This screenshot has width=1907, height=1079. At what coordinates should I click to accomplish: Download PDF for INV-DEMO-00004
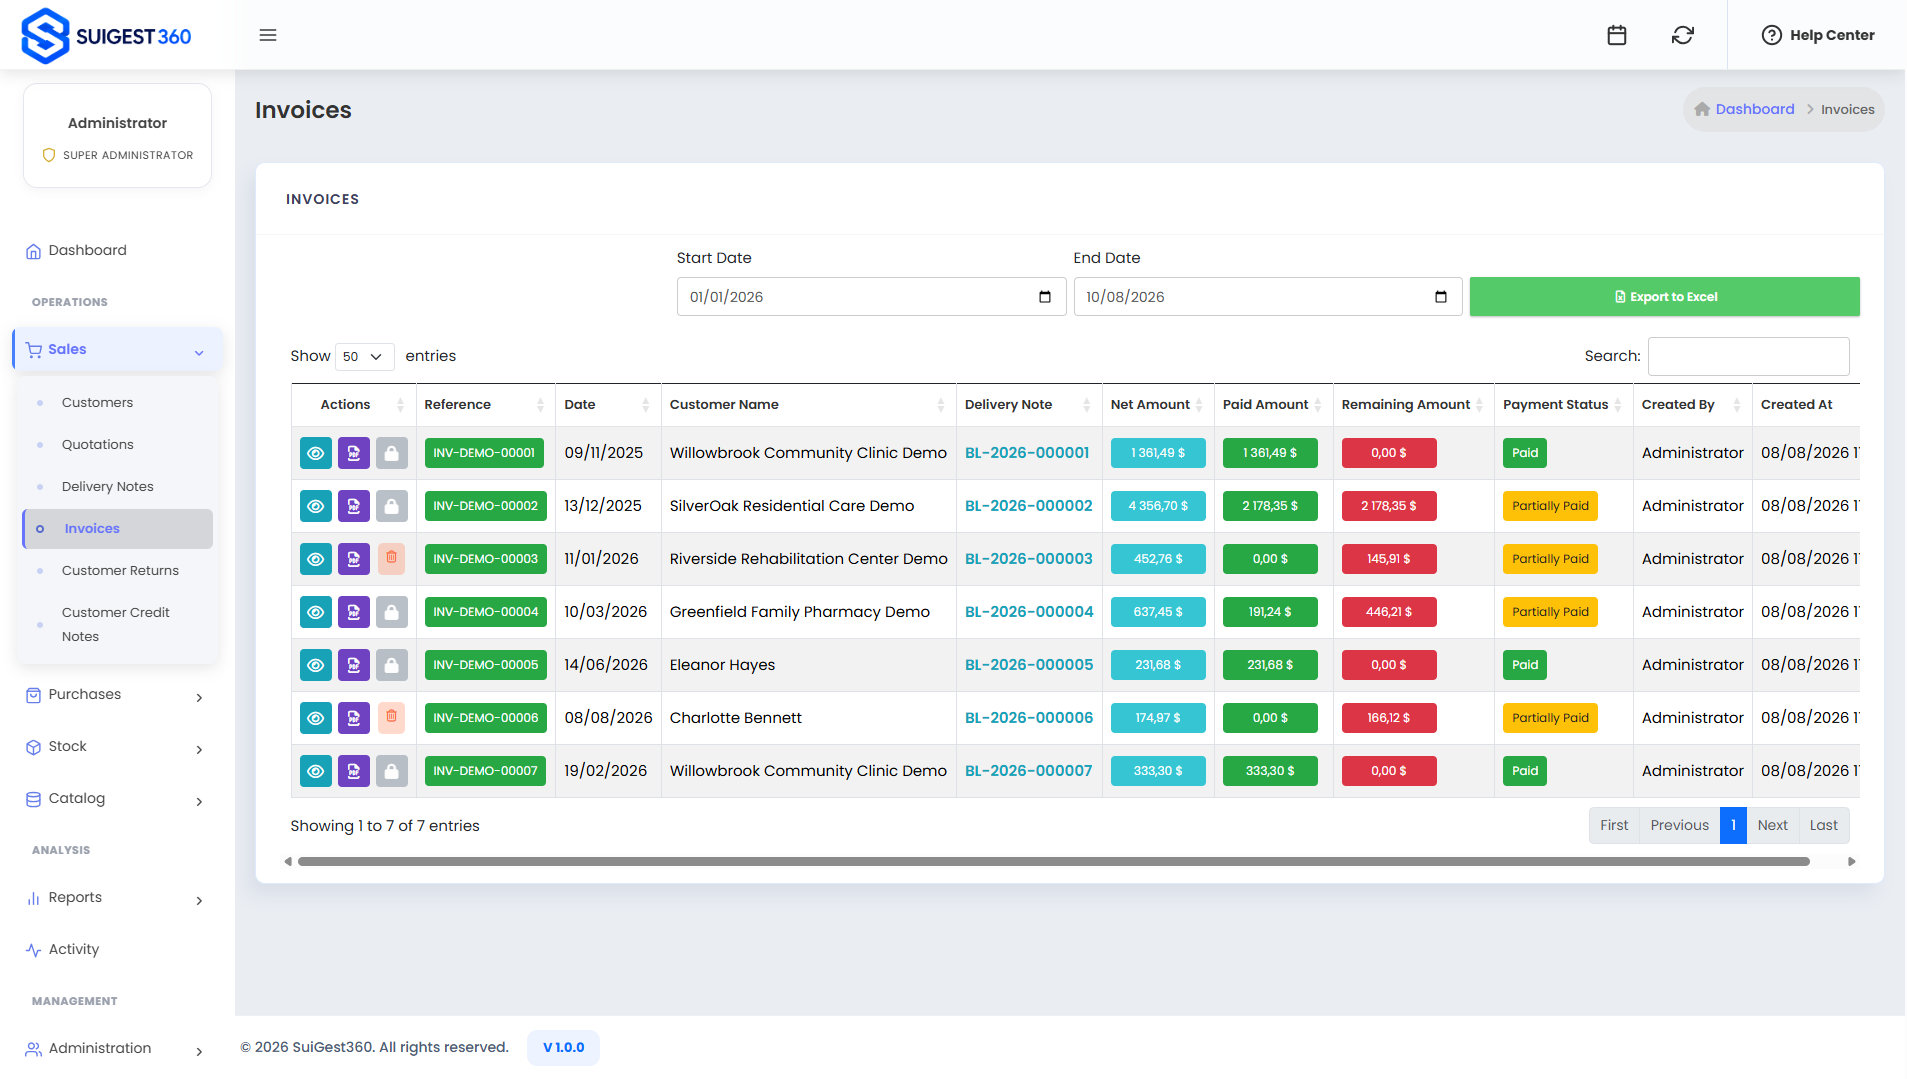(354, 612)
